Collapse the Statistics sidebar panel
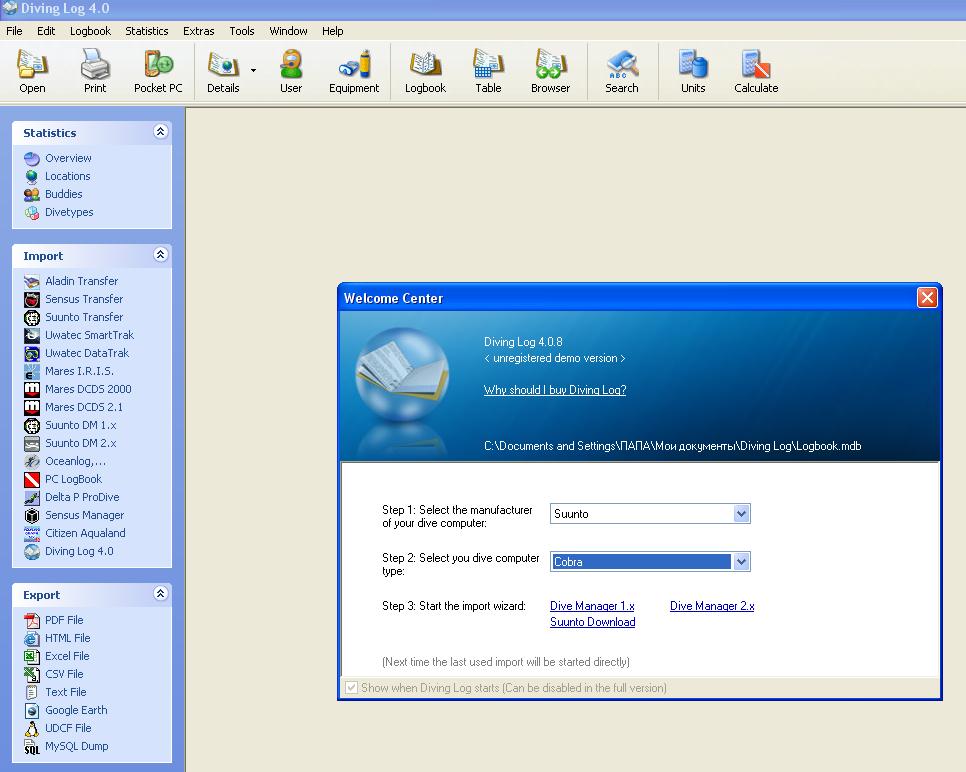Image resolution: width=966 pixels, height=772 pixels. [x=161, y=132]
